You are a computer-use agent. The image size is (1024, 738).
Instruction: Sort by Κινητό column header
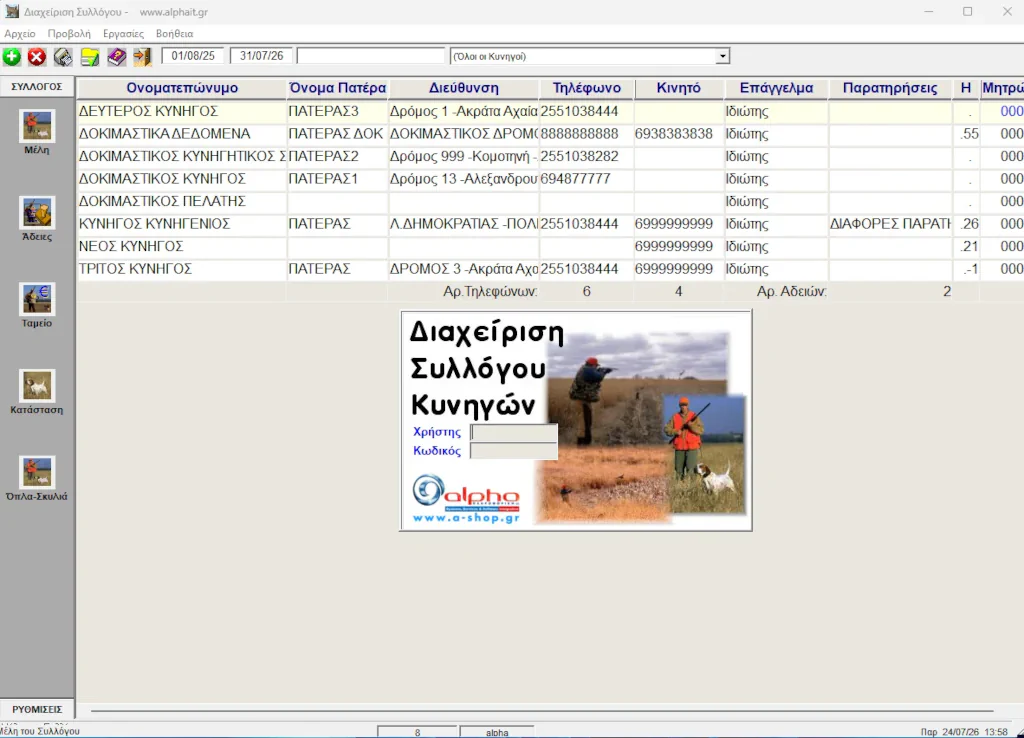pos(679,88)
